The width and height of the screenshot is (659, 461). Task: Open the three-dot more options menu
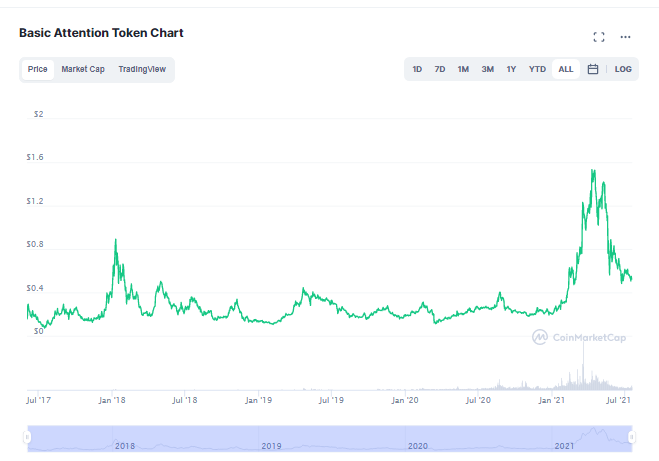click(x=625, y=37)
